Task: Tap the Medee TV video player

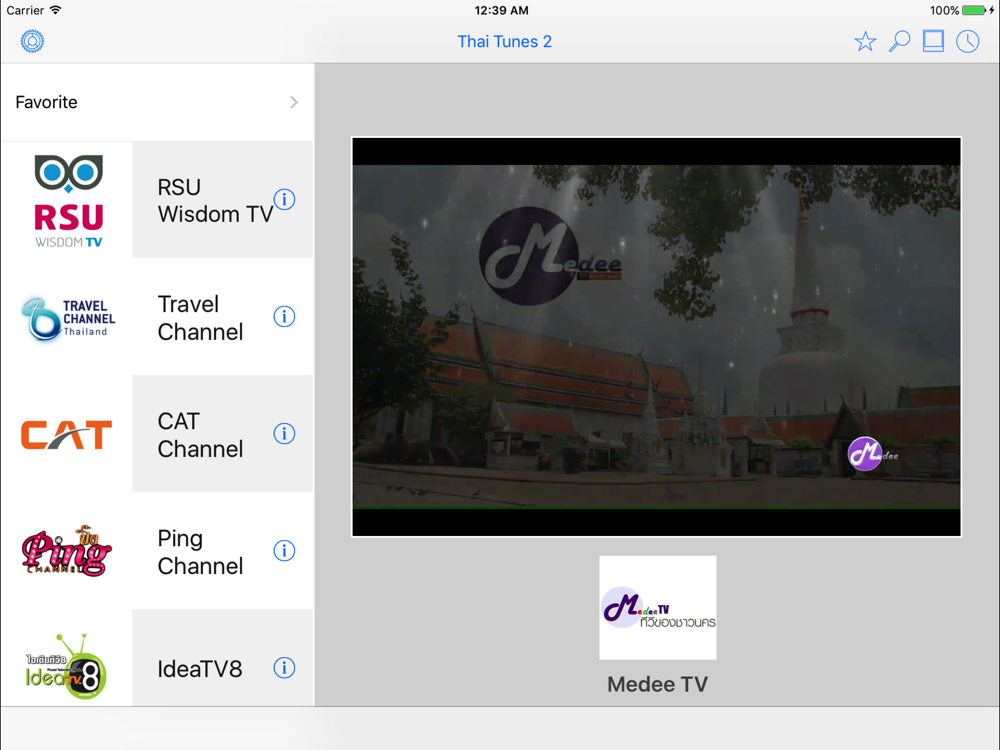Action: [656, 337]
